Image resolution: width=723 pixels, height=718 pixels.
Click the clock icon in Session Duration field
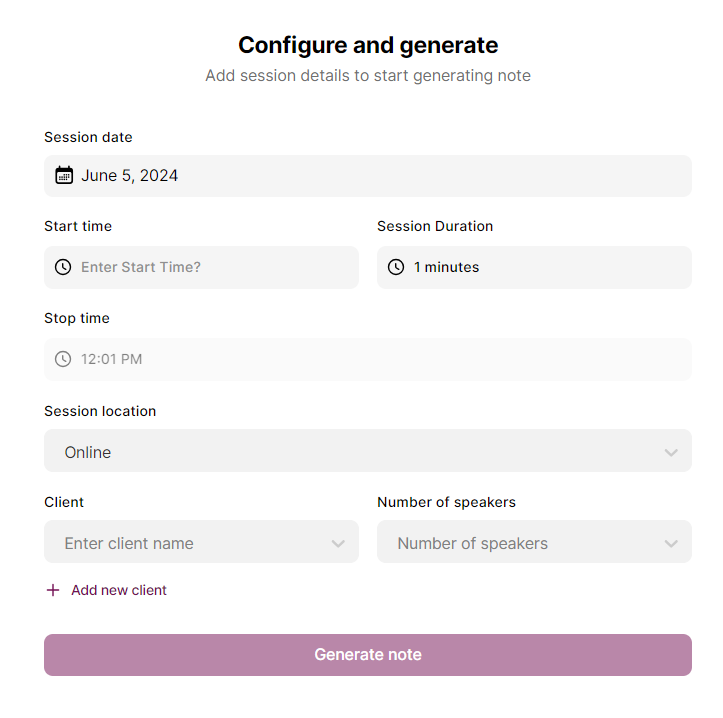(x=396, y=267)
